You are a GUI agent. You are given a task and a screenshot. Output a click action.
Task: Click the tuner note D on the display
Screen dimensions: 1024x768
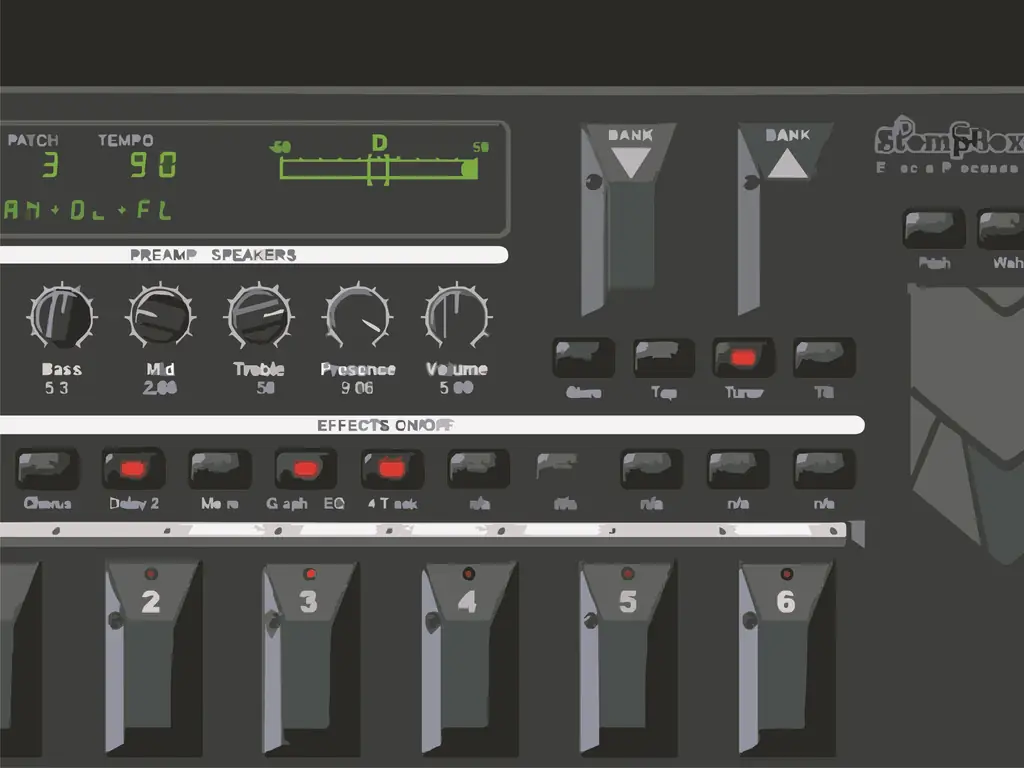click(x=379, y=142)
